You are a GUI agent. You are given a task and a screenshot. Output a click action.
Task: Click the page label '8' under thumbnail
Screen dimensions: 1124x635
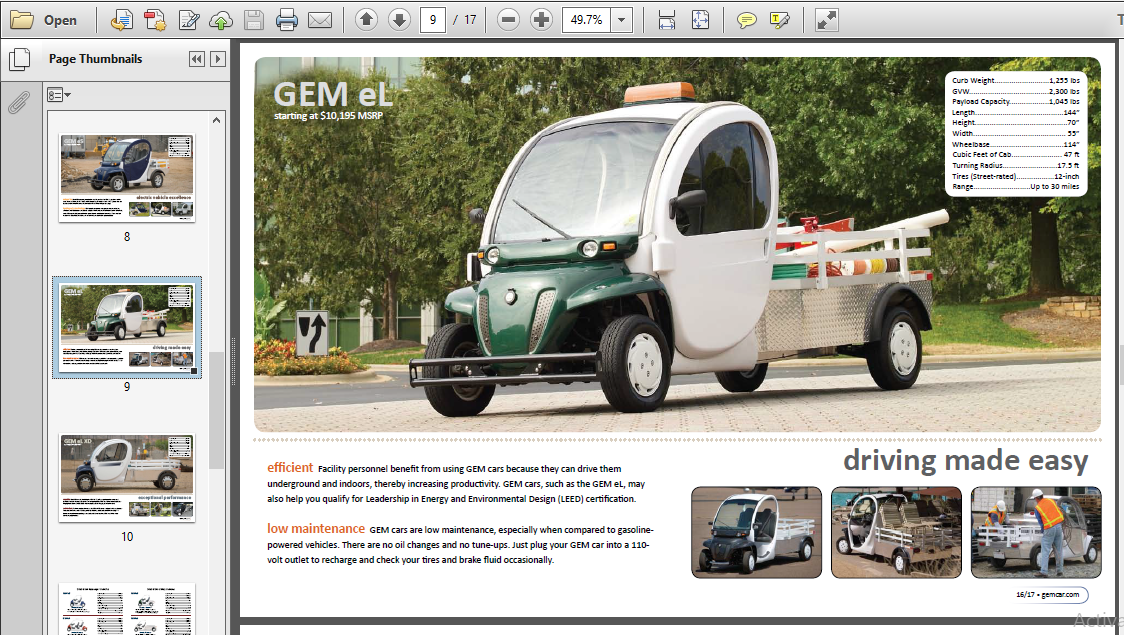127,237
